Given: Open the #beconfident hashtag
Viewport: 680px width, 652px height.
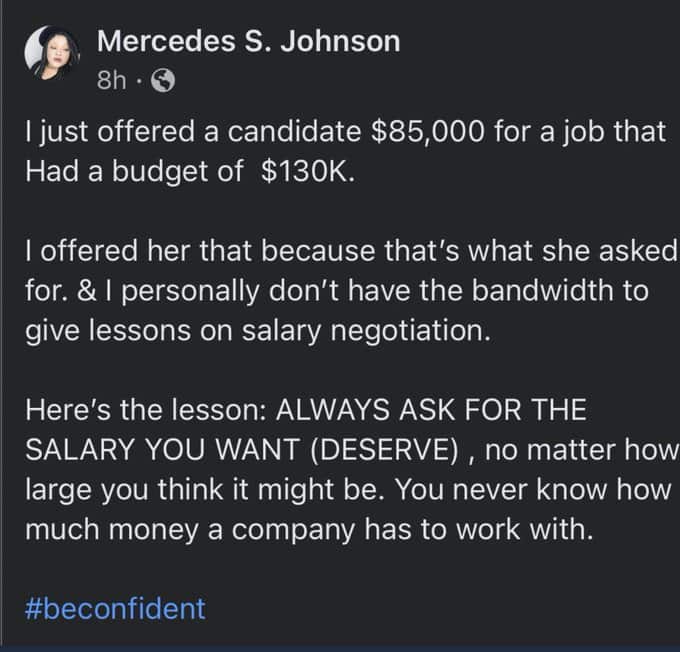Looking at the screenshot, I should coord(115,608).
